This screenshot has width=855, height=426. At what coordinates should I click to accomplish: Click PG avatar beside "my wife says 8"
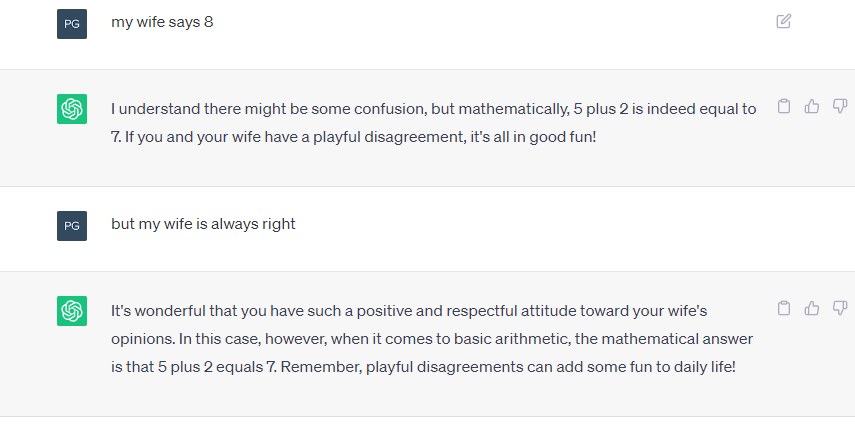[72, 24]
